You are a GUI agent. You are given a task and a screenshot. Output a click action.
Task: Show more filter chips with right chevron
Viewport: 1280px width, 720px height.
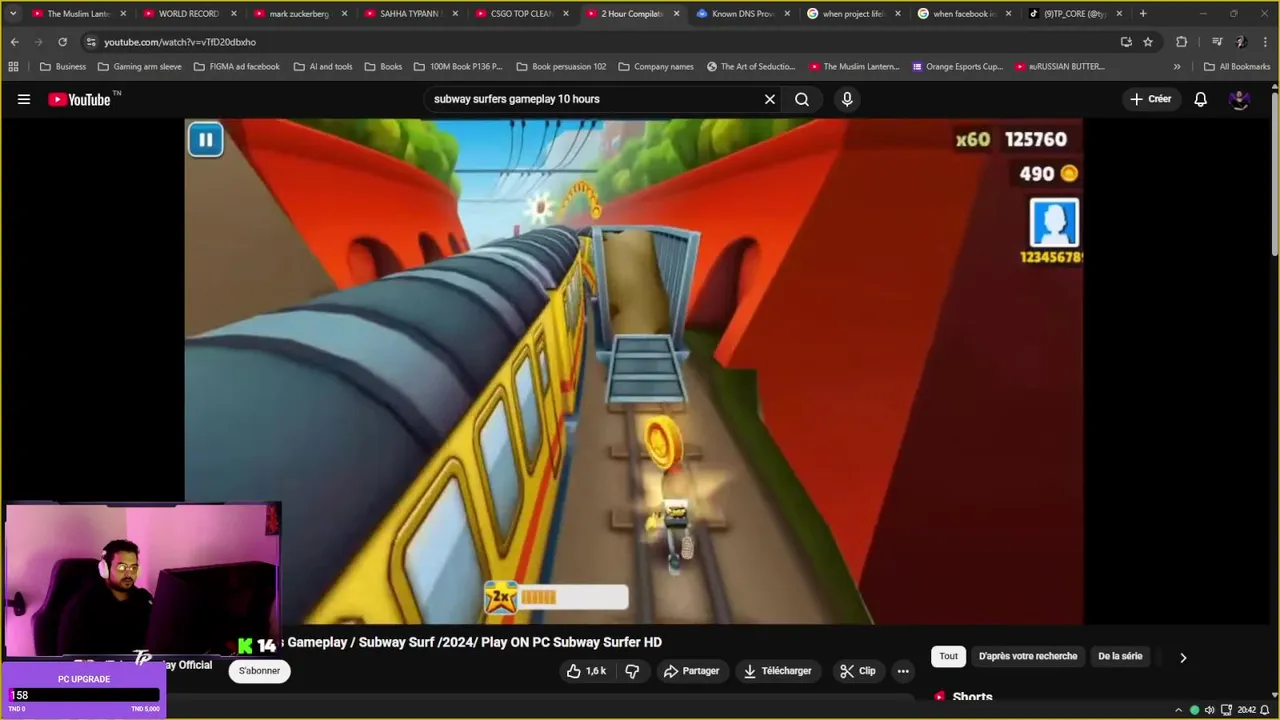1183,657
